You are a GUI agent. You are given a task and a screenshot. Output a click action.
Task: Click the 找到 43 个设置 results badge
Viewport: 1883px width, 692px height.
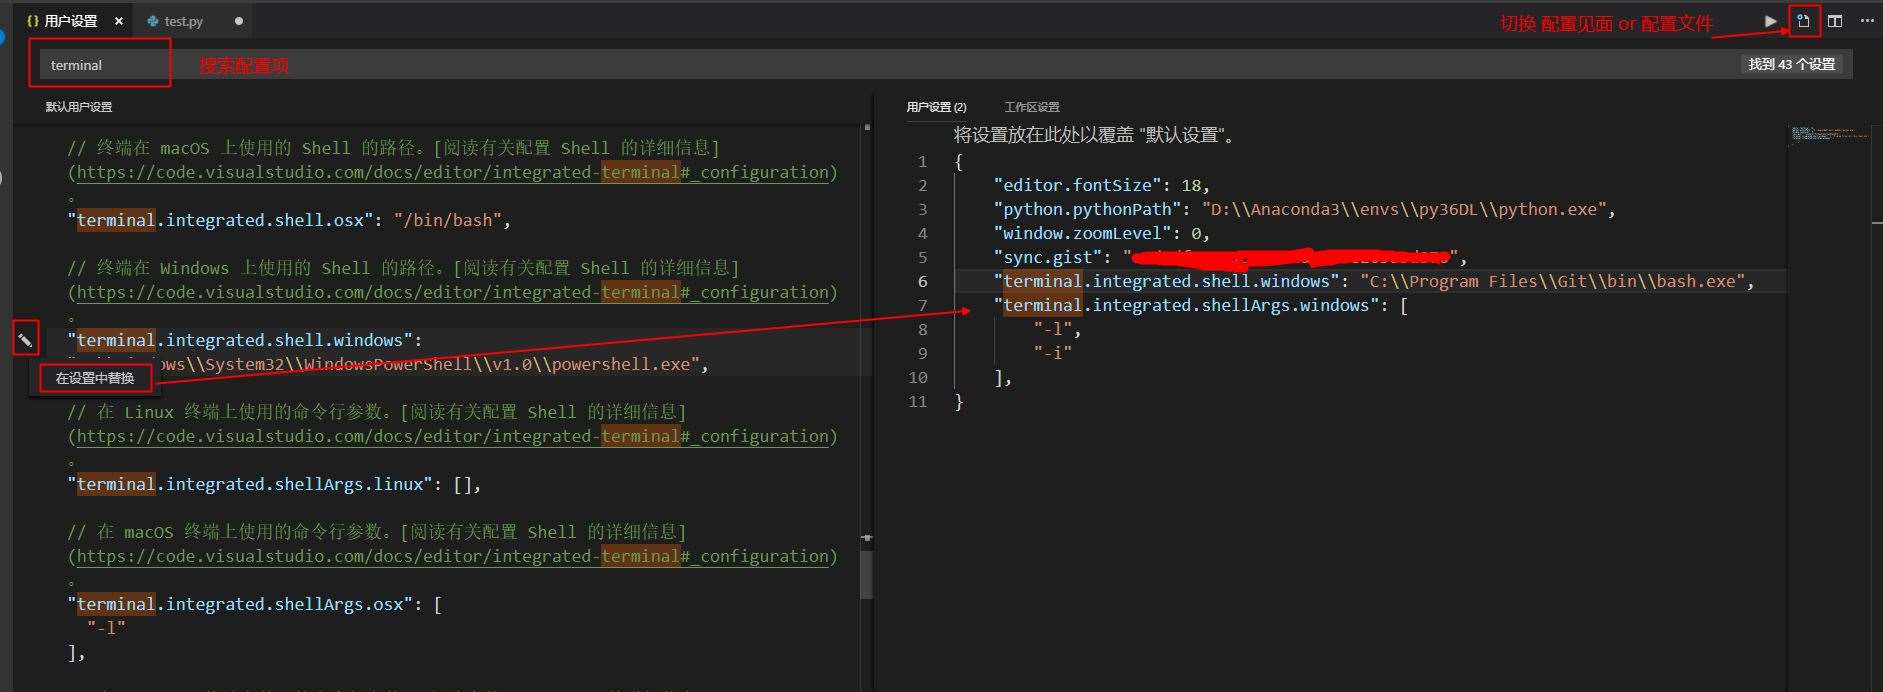tap(1792, 64)
